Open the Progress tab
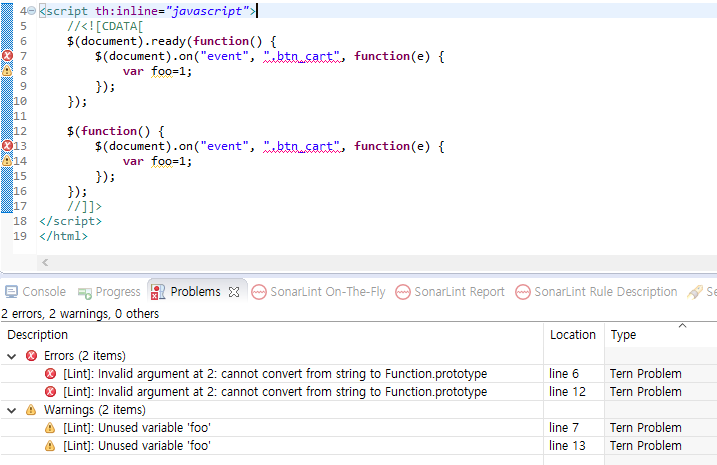Image resolution: width=717 pixels, height=465 pixels. (x=109, y=292)
